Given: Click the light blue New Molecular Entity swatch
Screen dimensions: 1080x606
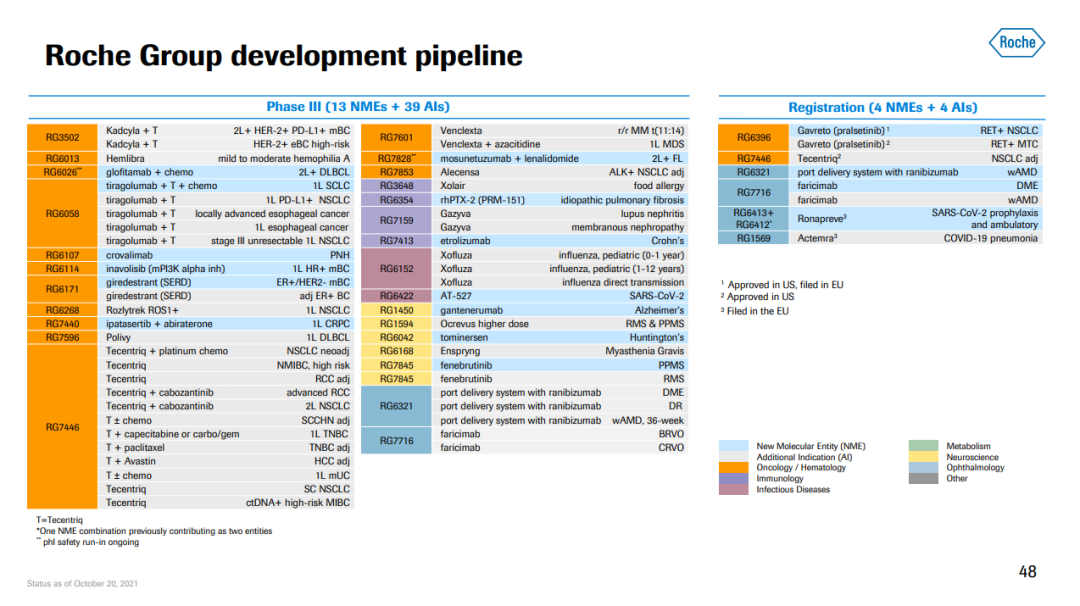Looking at the screenshot, I should click(734, 446).
